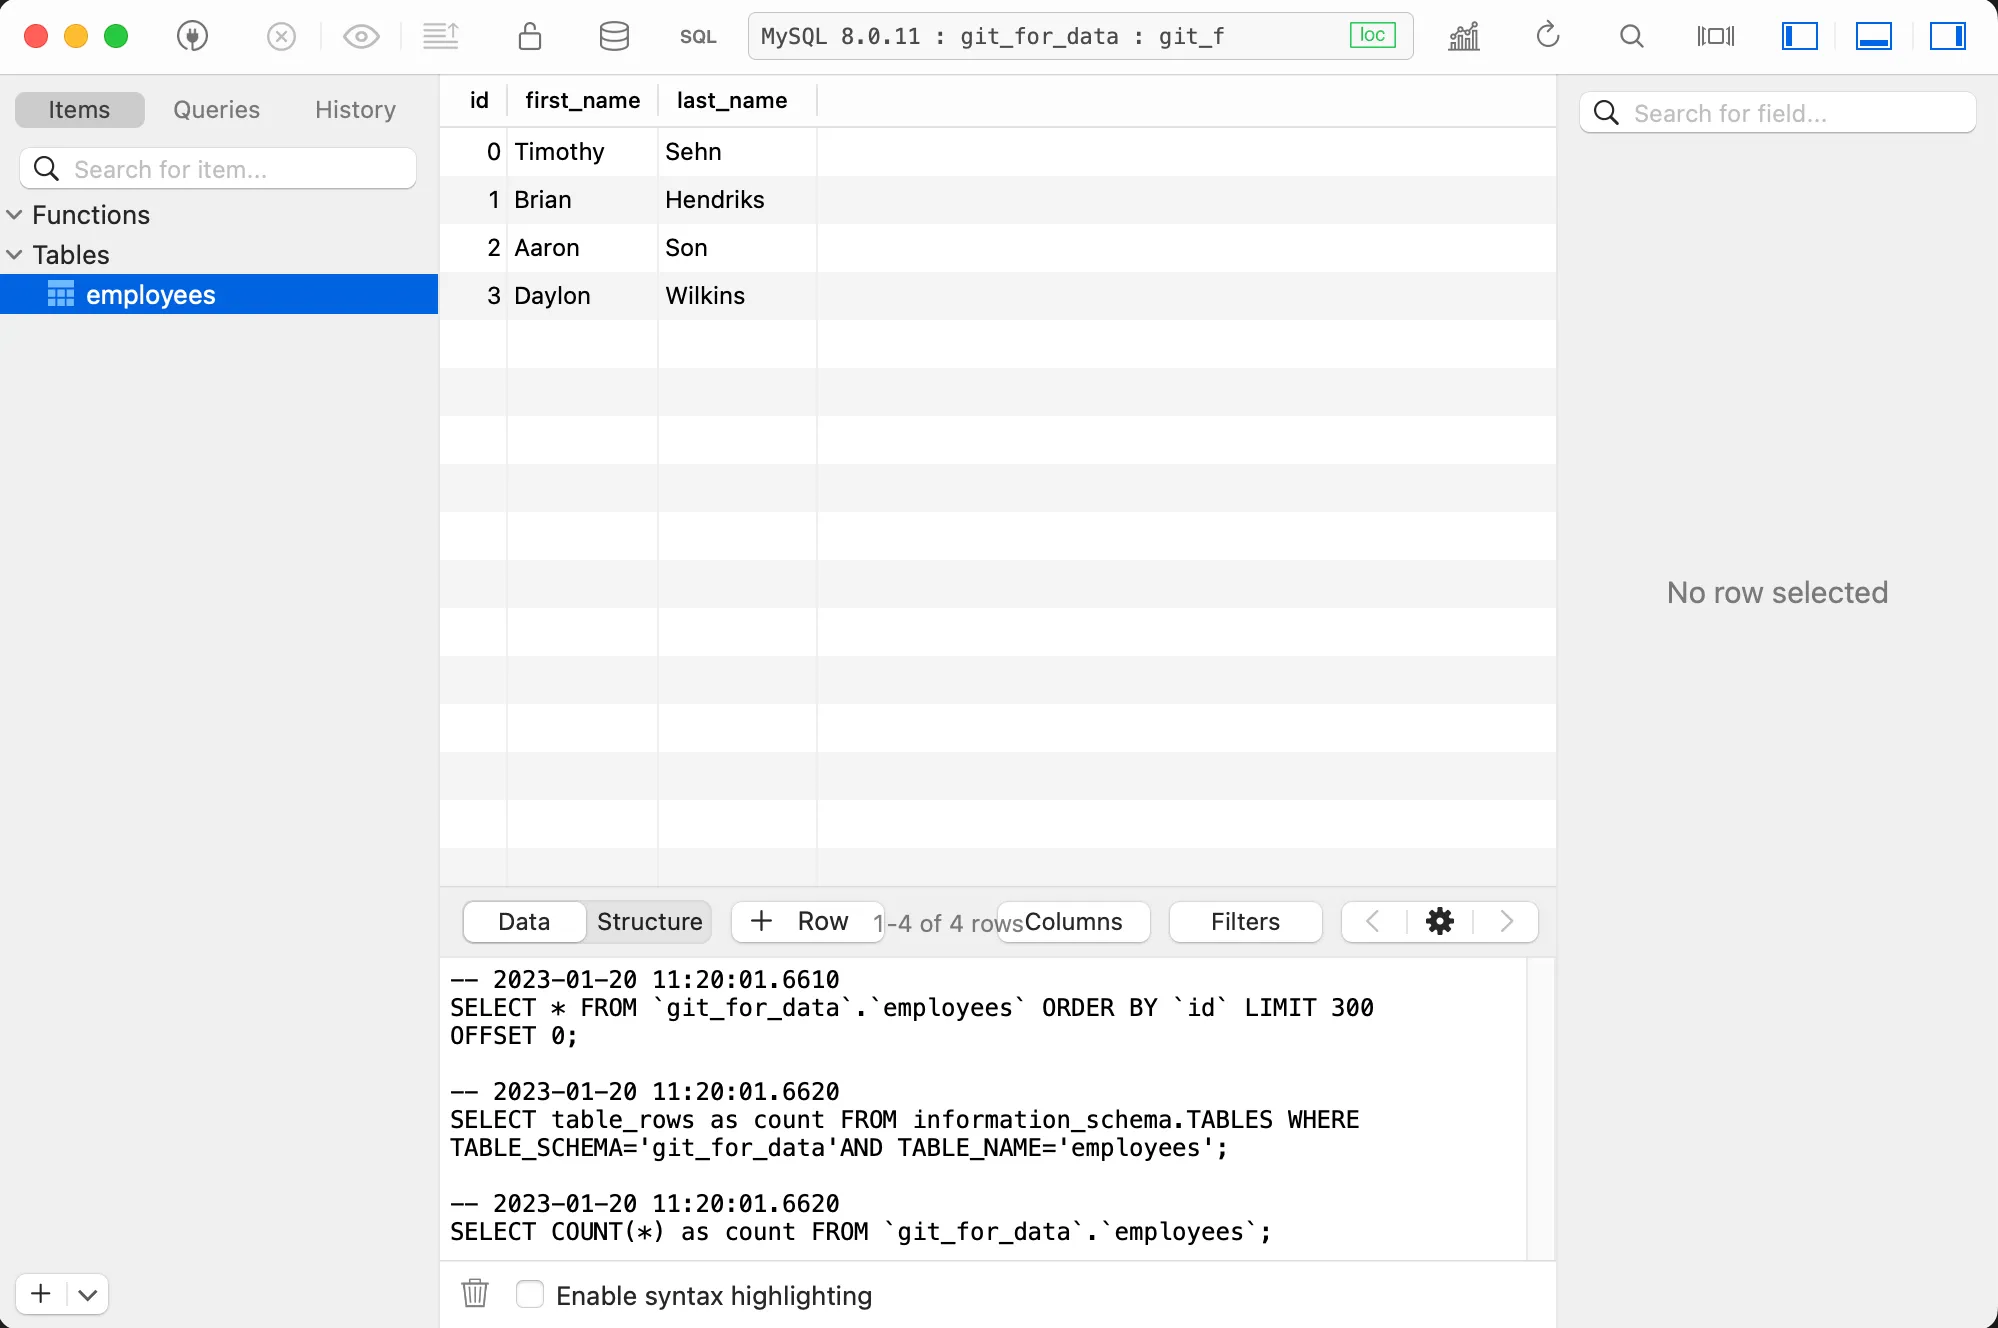The image size is (1998, 1328).
Task: Open the add-item dropdown arrow
Action: [x=87, y=1293]
